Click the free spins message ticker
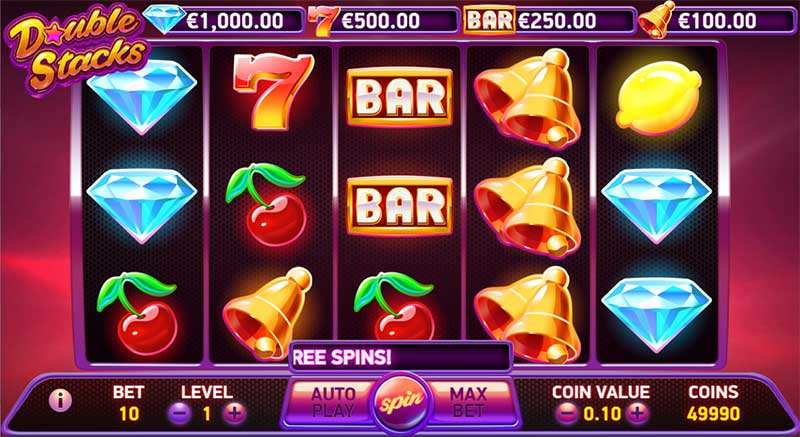Screen dimensions: 800x437 pyautogui.click(x=401, y=357)
